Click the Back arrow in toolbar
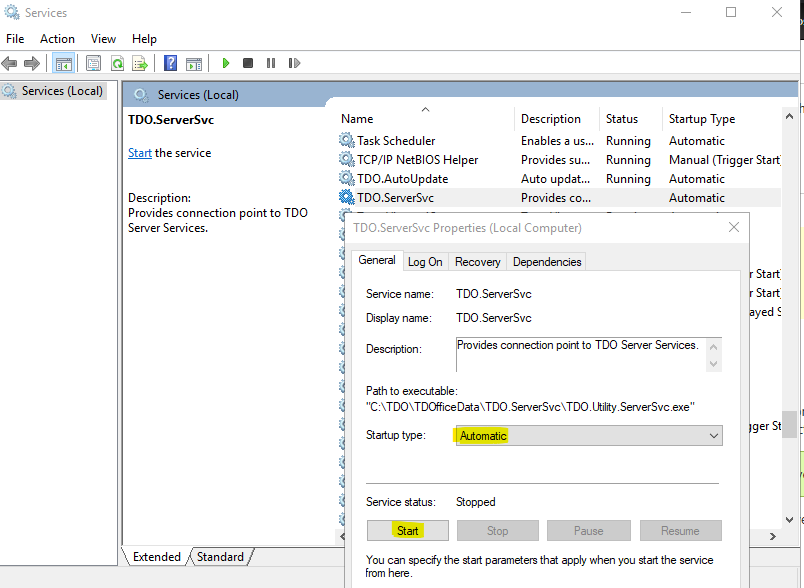 pos(10,63)
